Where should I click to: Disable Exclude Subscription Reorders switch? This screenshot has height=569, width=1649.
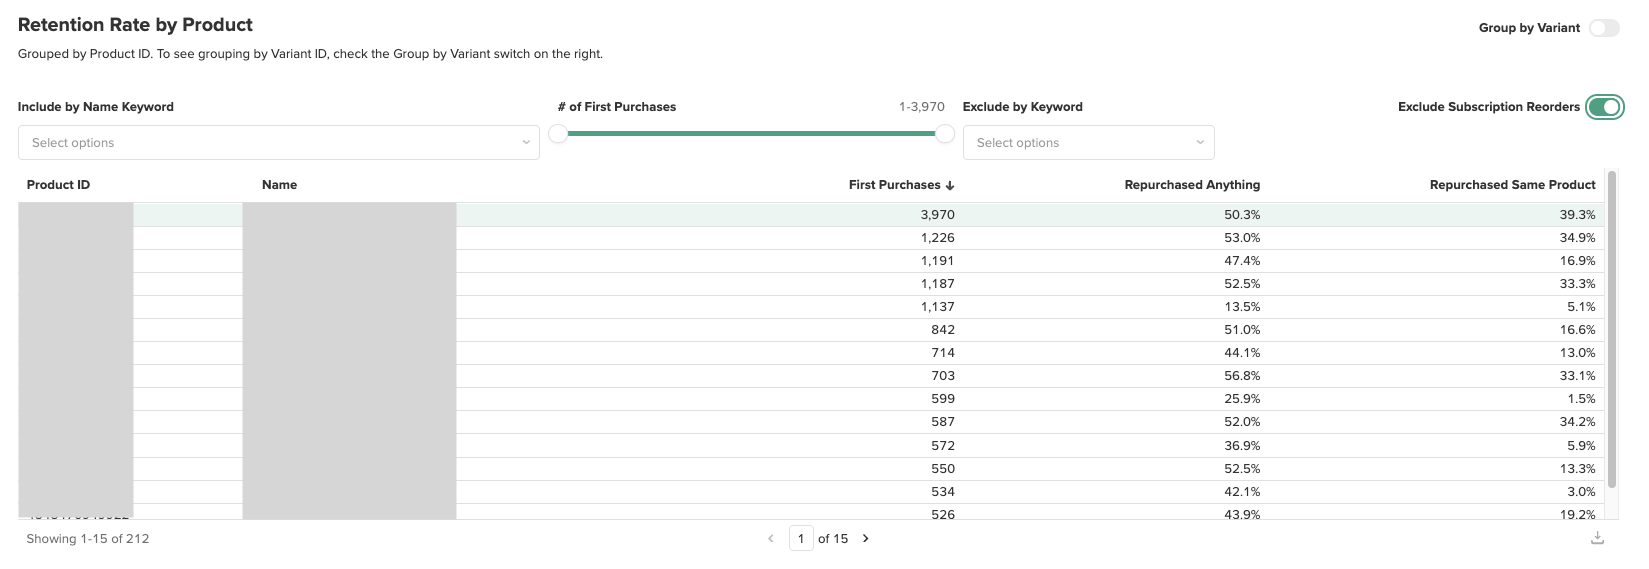click(1604, 107)
